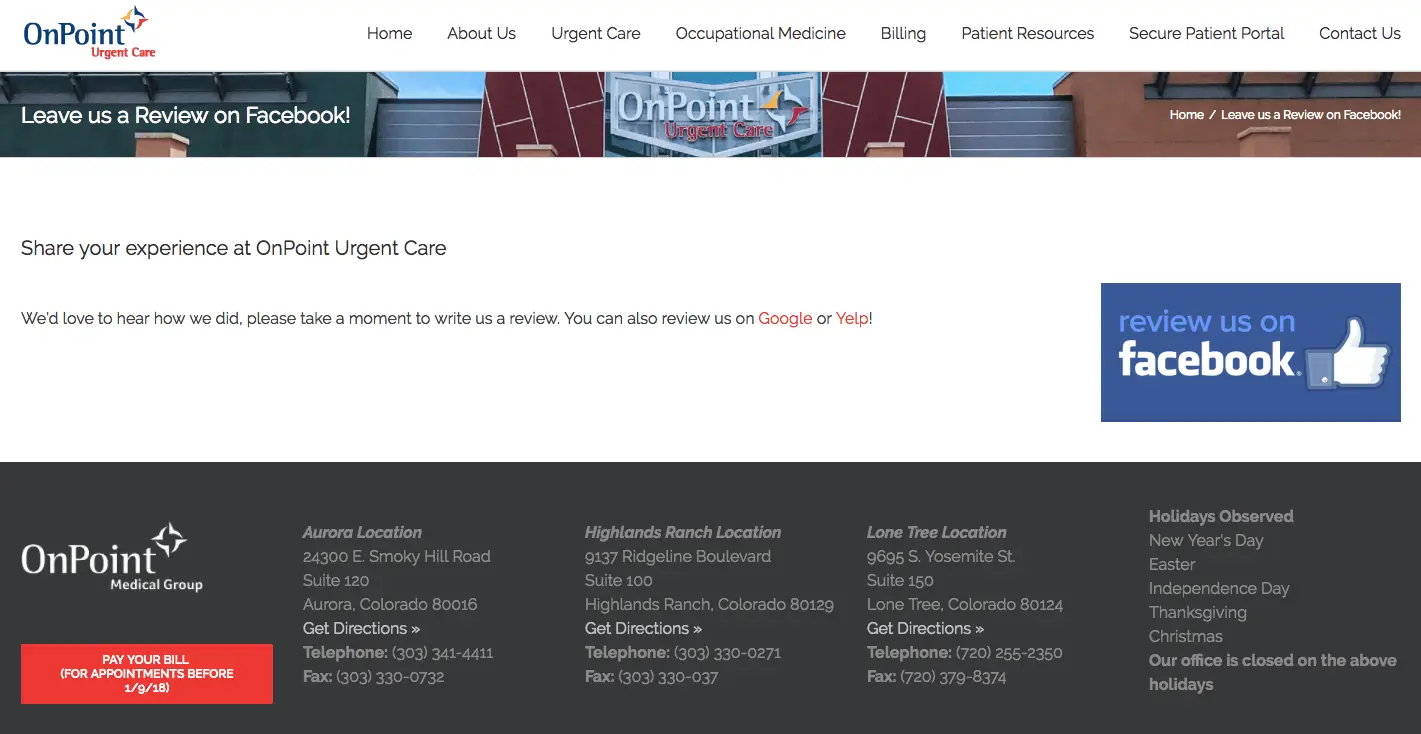Click Lone Tree telephone (720) 255-2350
Screen dimensions: 1421x734
(x=1009, y=652)
